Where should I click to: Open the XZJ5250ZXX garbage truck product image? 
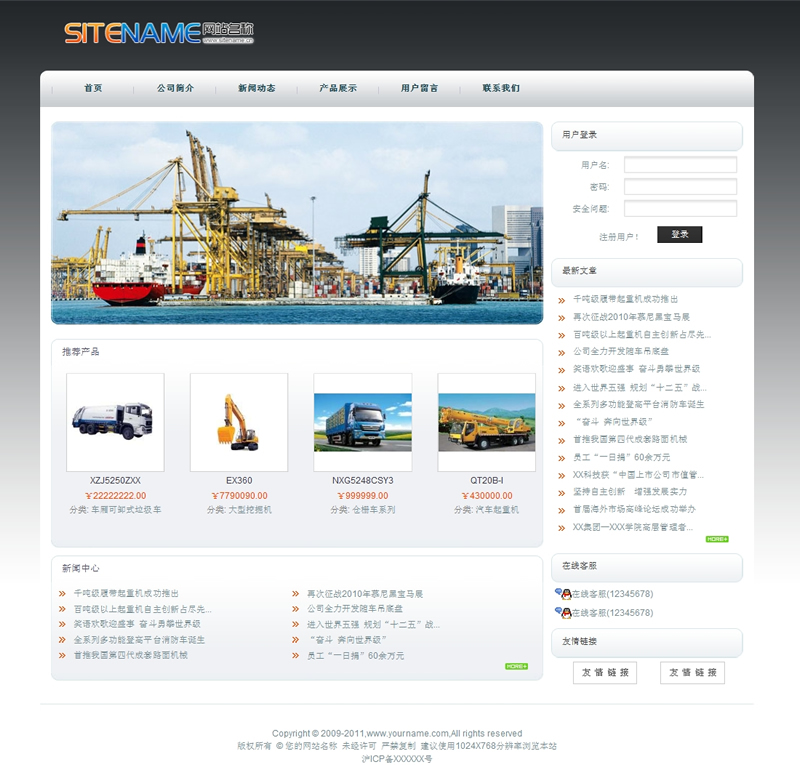115,422
